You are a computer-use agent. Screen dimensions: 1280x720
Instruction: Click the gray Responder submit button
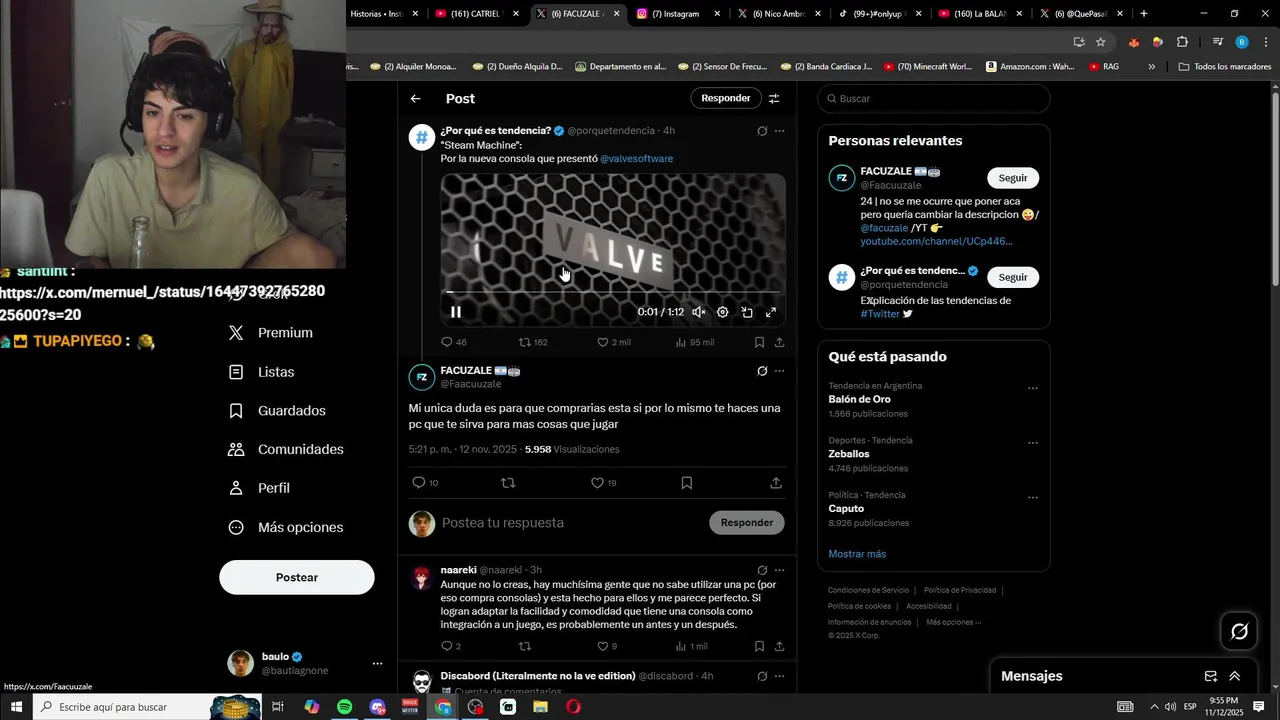coord(747,523)
